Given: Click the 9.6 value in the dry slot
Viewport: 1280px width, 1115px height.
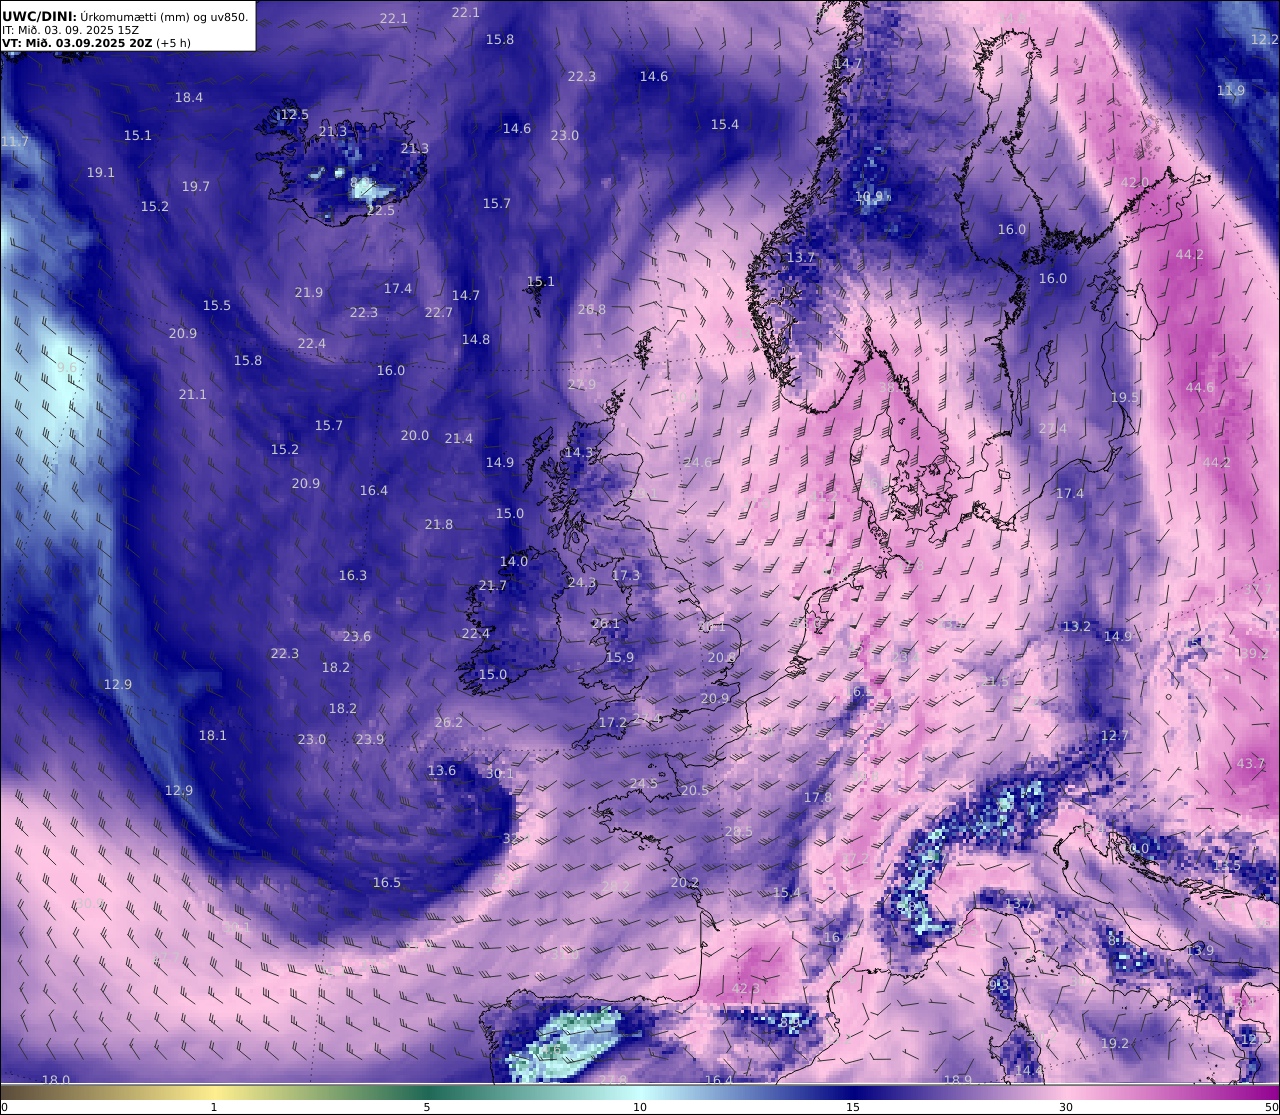Looking at the screenshot, I should [x=66, y=367].
